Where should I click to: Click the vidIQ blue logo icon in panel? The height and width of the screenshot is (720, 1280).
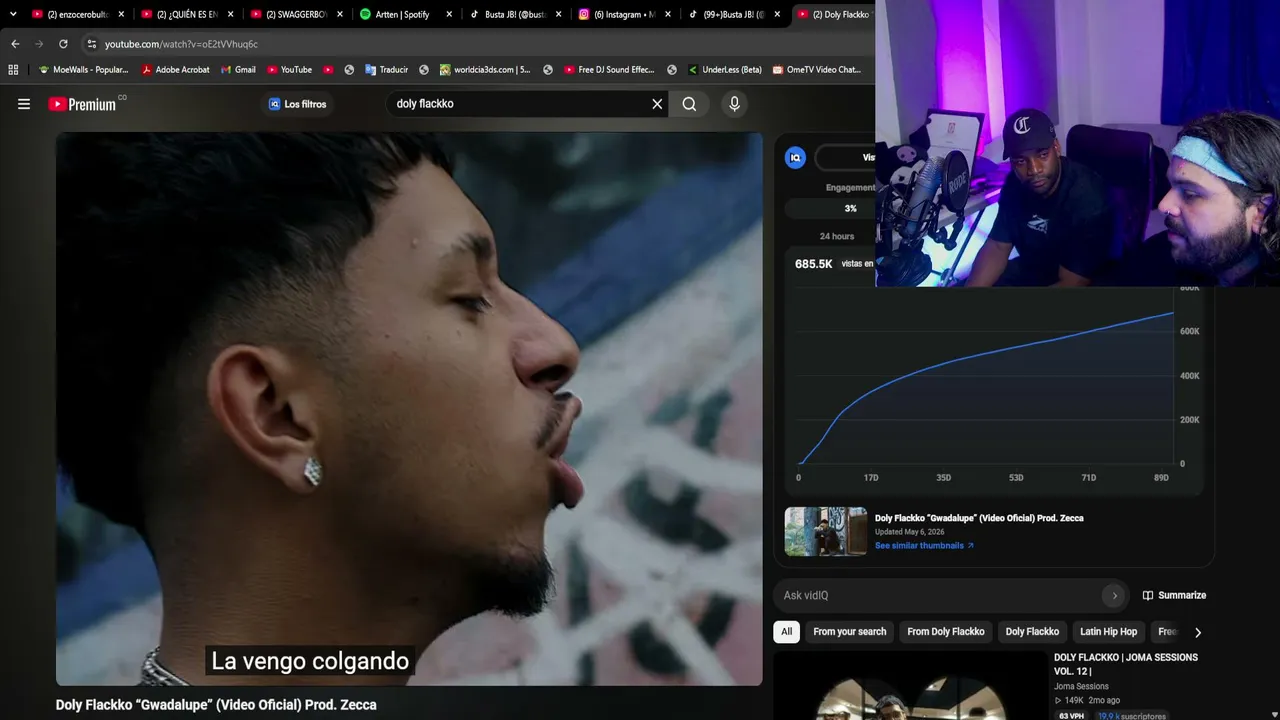tap(796, 158)
